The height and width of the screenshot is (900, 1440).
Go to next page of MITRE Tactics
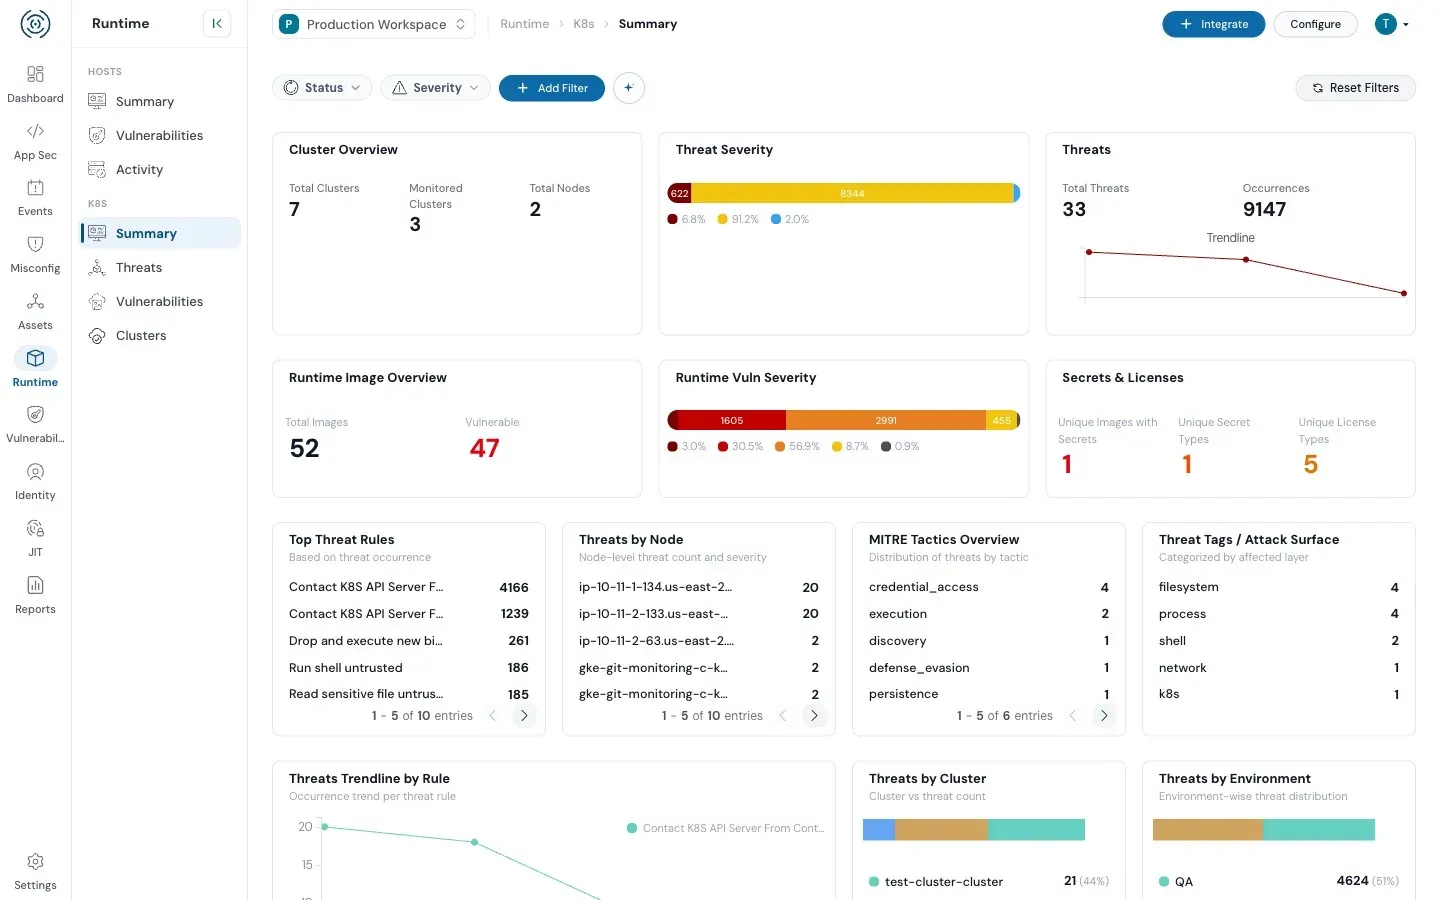[x=1104, y=716]
